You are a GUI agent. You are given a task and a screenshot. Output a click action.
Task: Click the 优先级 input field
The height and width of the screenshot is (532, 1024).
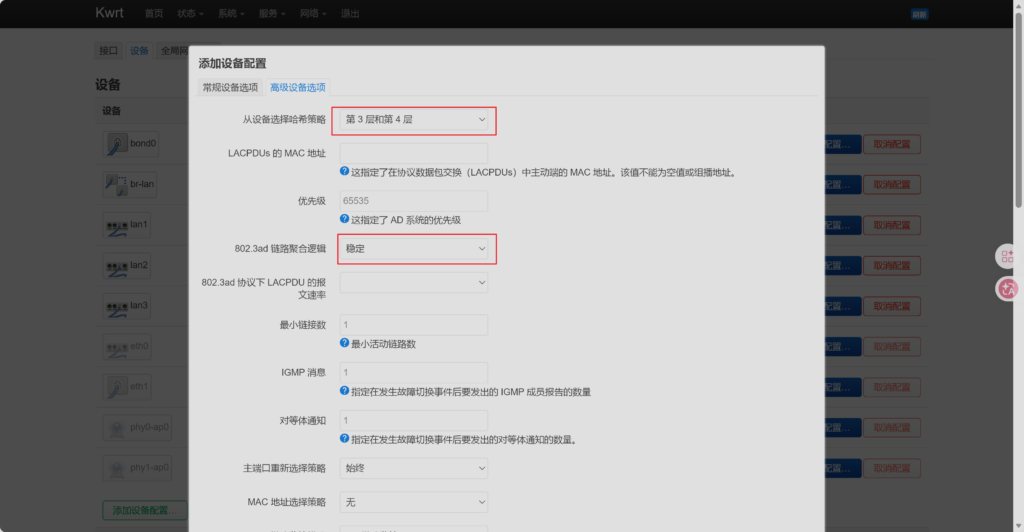pyautogui.click(x=414, y=201)
